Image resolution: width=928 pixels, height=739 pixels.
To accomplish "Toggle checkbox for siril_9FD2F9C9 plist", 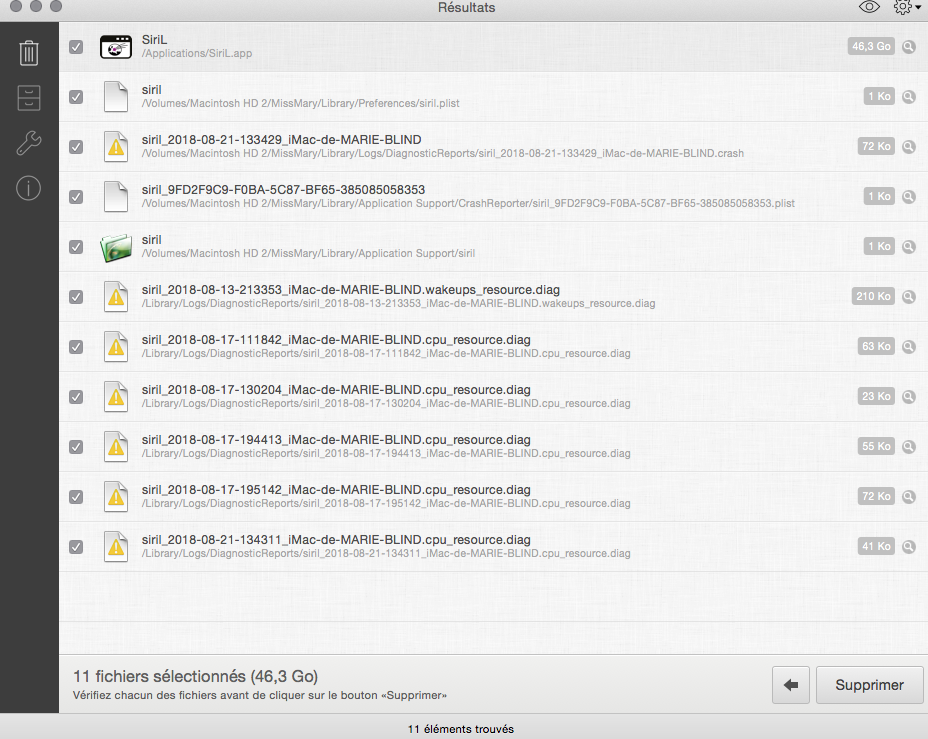I will coord(76,196).
